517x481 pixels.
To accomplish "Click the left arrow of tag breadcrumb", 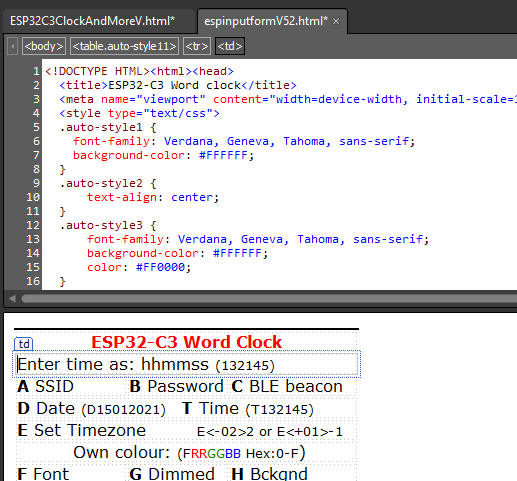I will 13,46.
